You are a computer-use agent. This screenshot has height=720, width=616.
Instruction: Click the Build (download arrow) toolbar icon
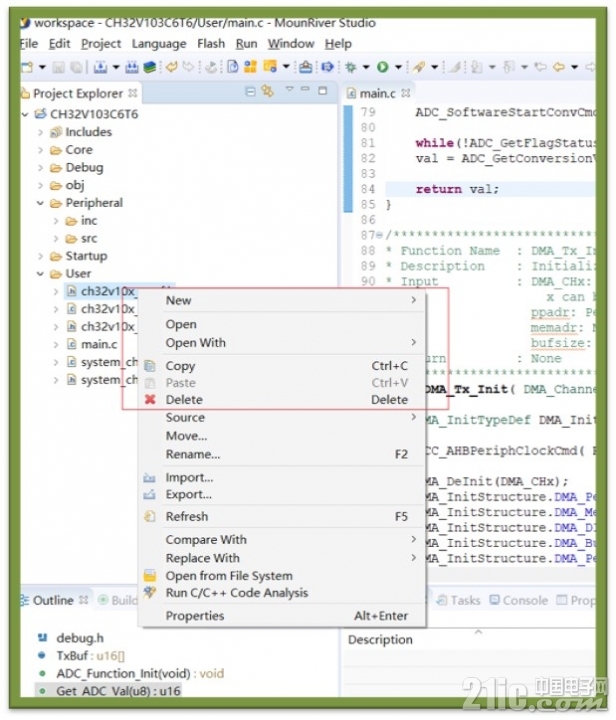coord(100,68)
